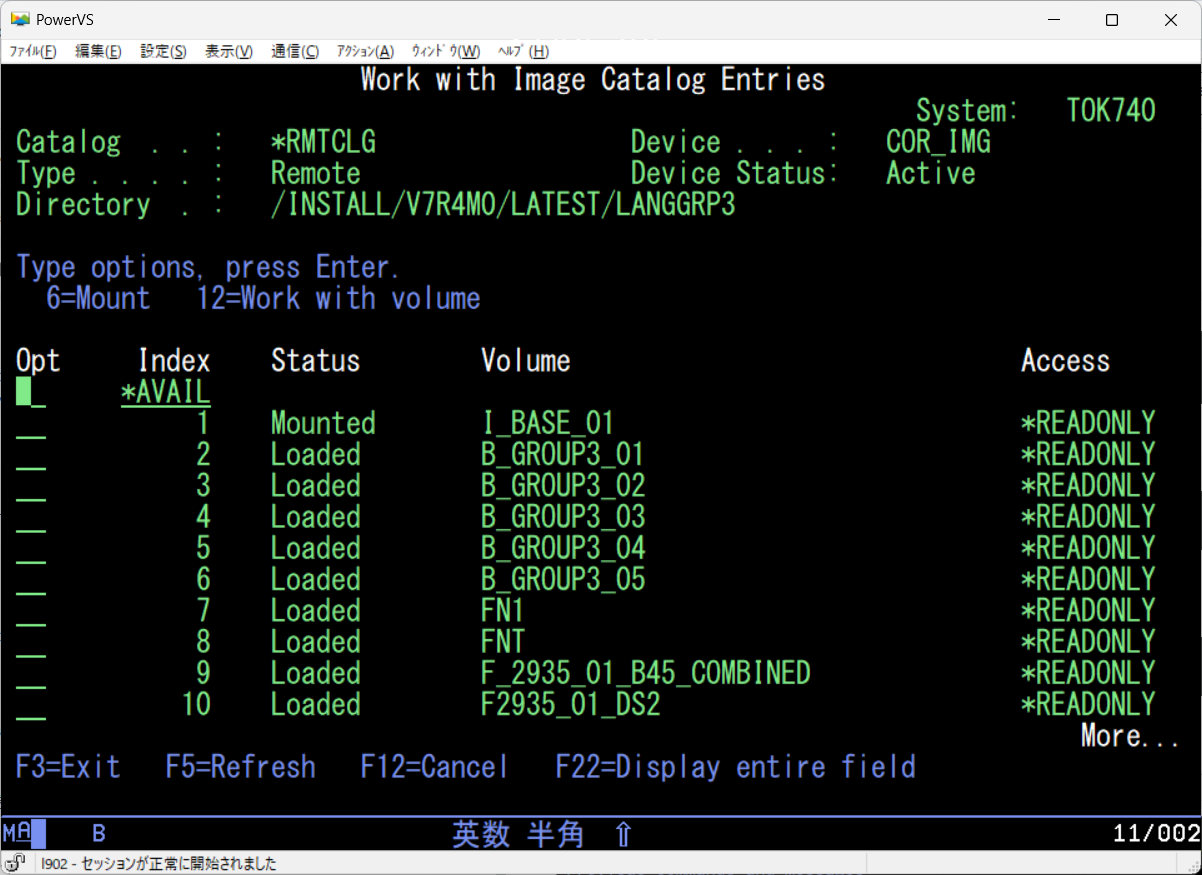The image size is (1202, 875).
Task: Click the Status column header
Action: pos(315,361)
